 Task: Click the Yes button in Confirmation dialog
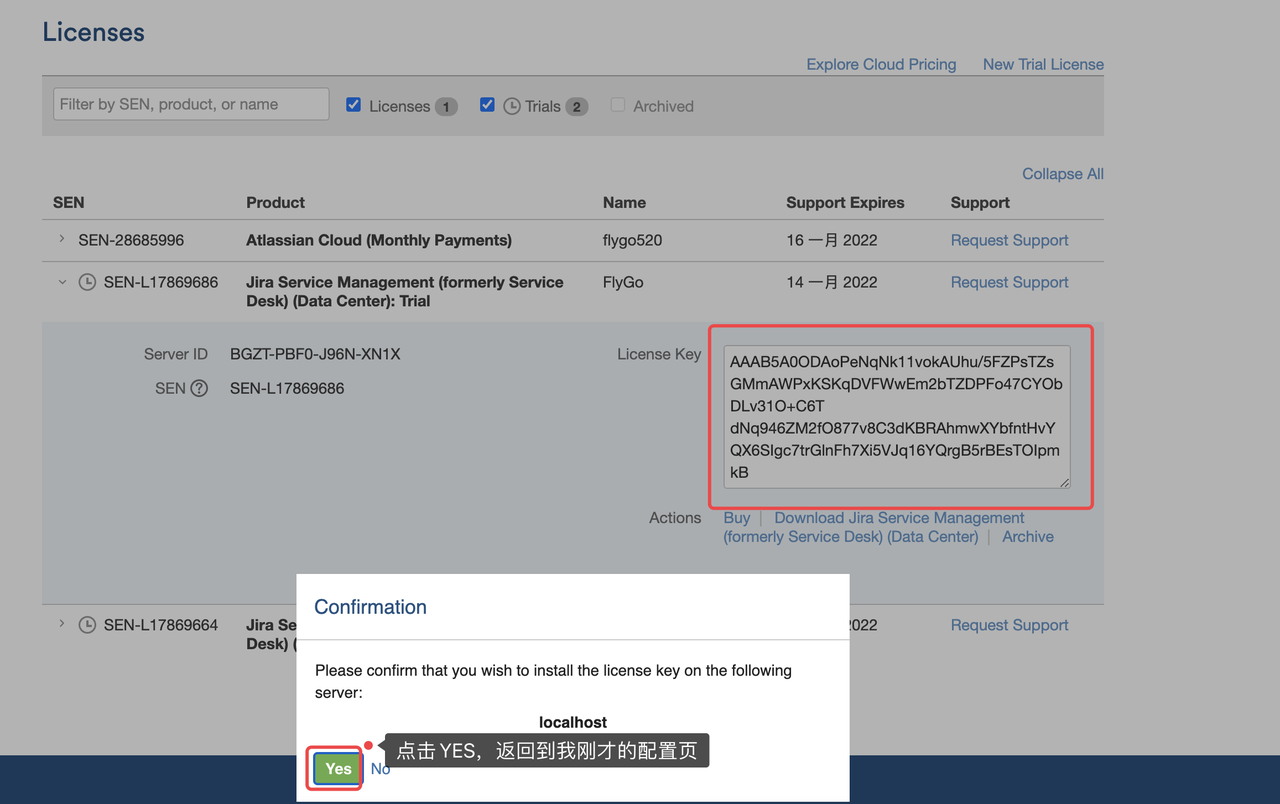tap(338, 768)
